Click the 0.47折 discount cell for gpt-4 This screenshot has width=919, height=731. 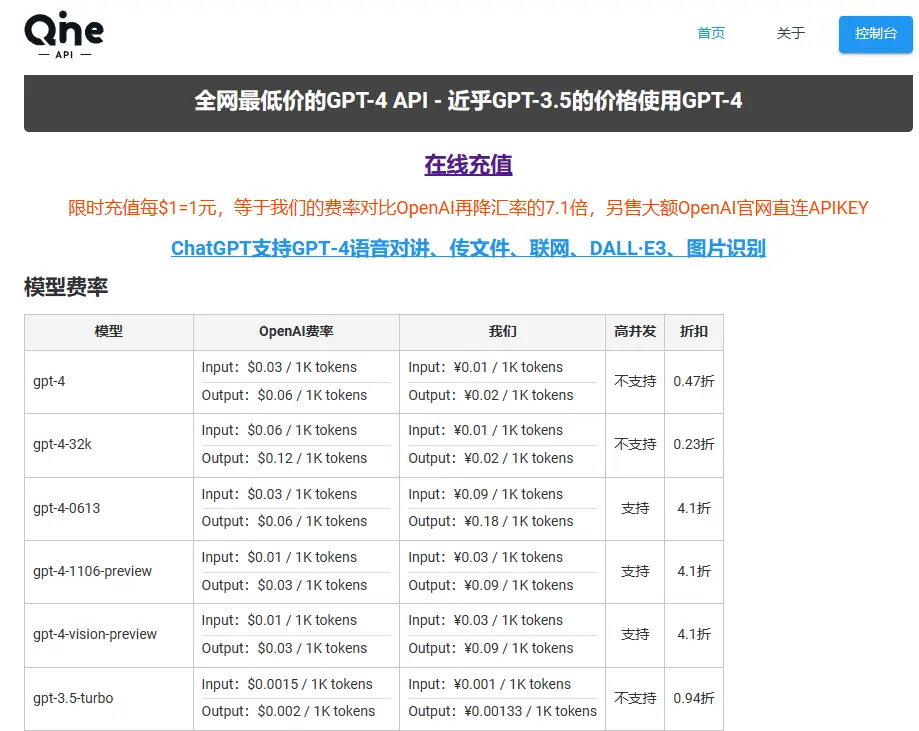click(x=694, y=381)
